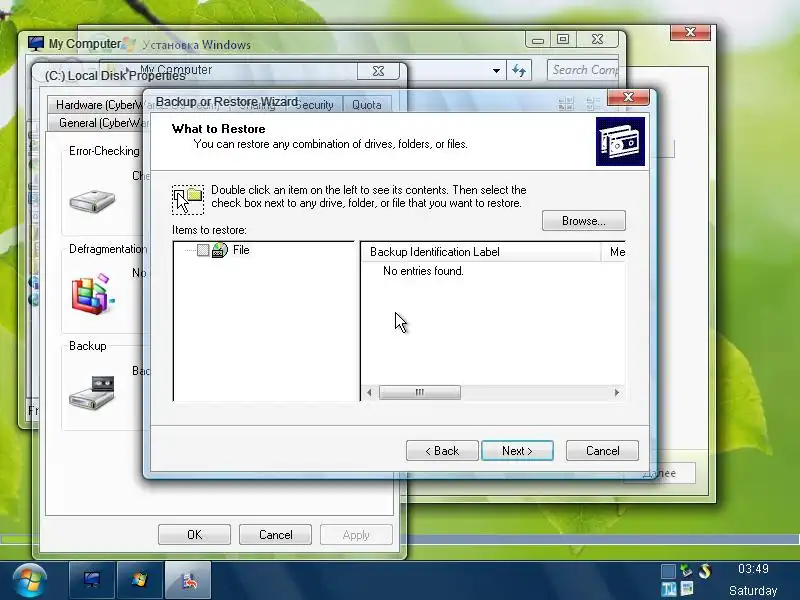Click the Backup Identification Label column header

click(481, 252)
